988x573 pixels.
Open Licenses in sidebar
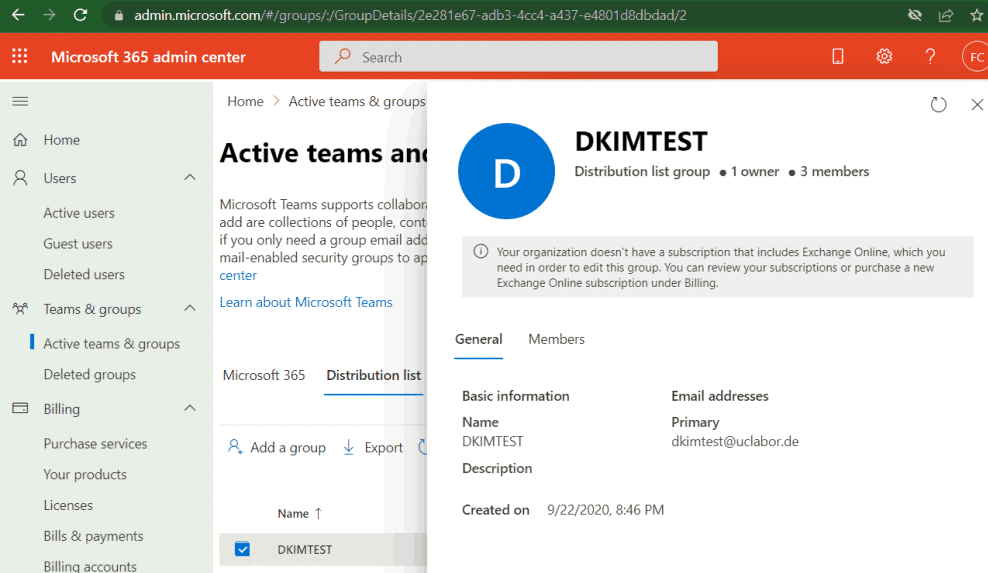pos(68,506)
